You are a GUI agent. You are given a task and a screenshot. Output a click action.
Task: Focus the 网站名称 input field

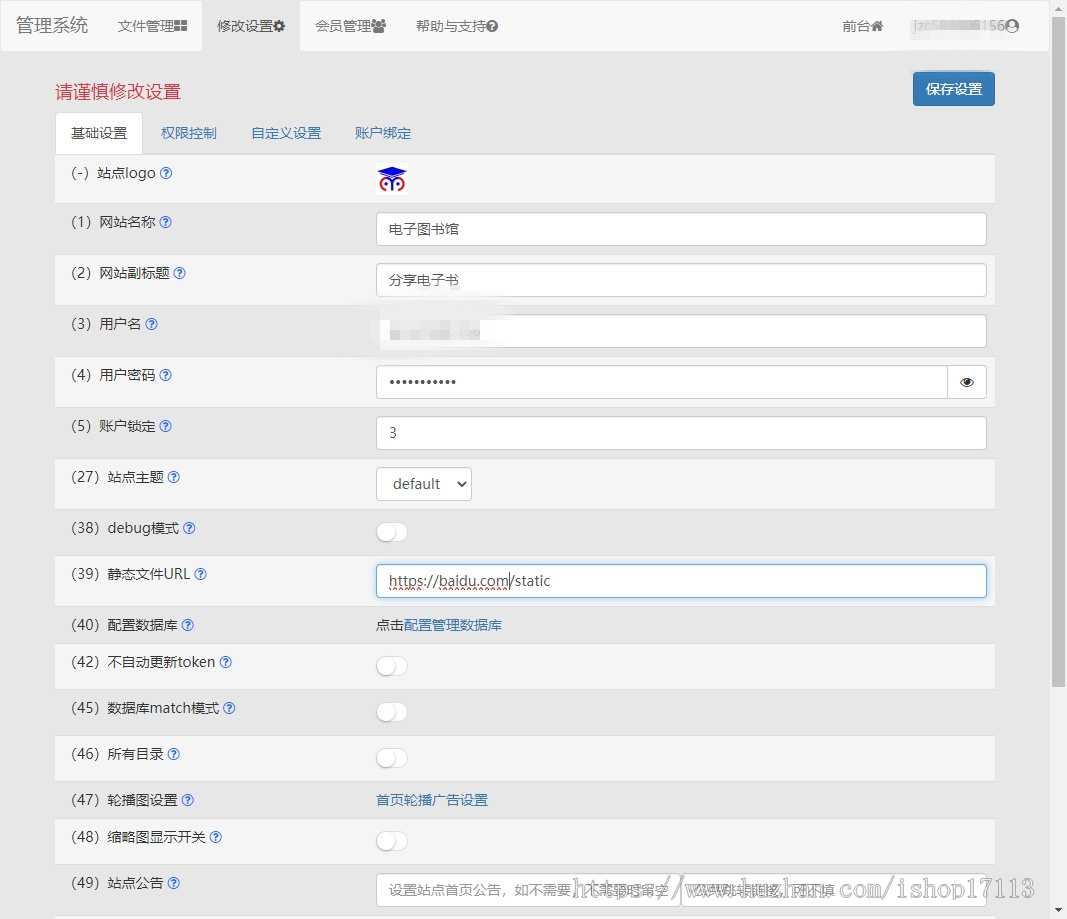point(681,229)
